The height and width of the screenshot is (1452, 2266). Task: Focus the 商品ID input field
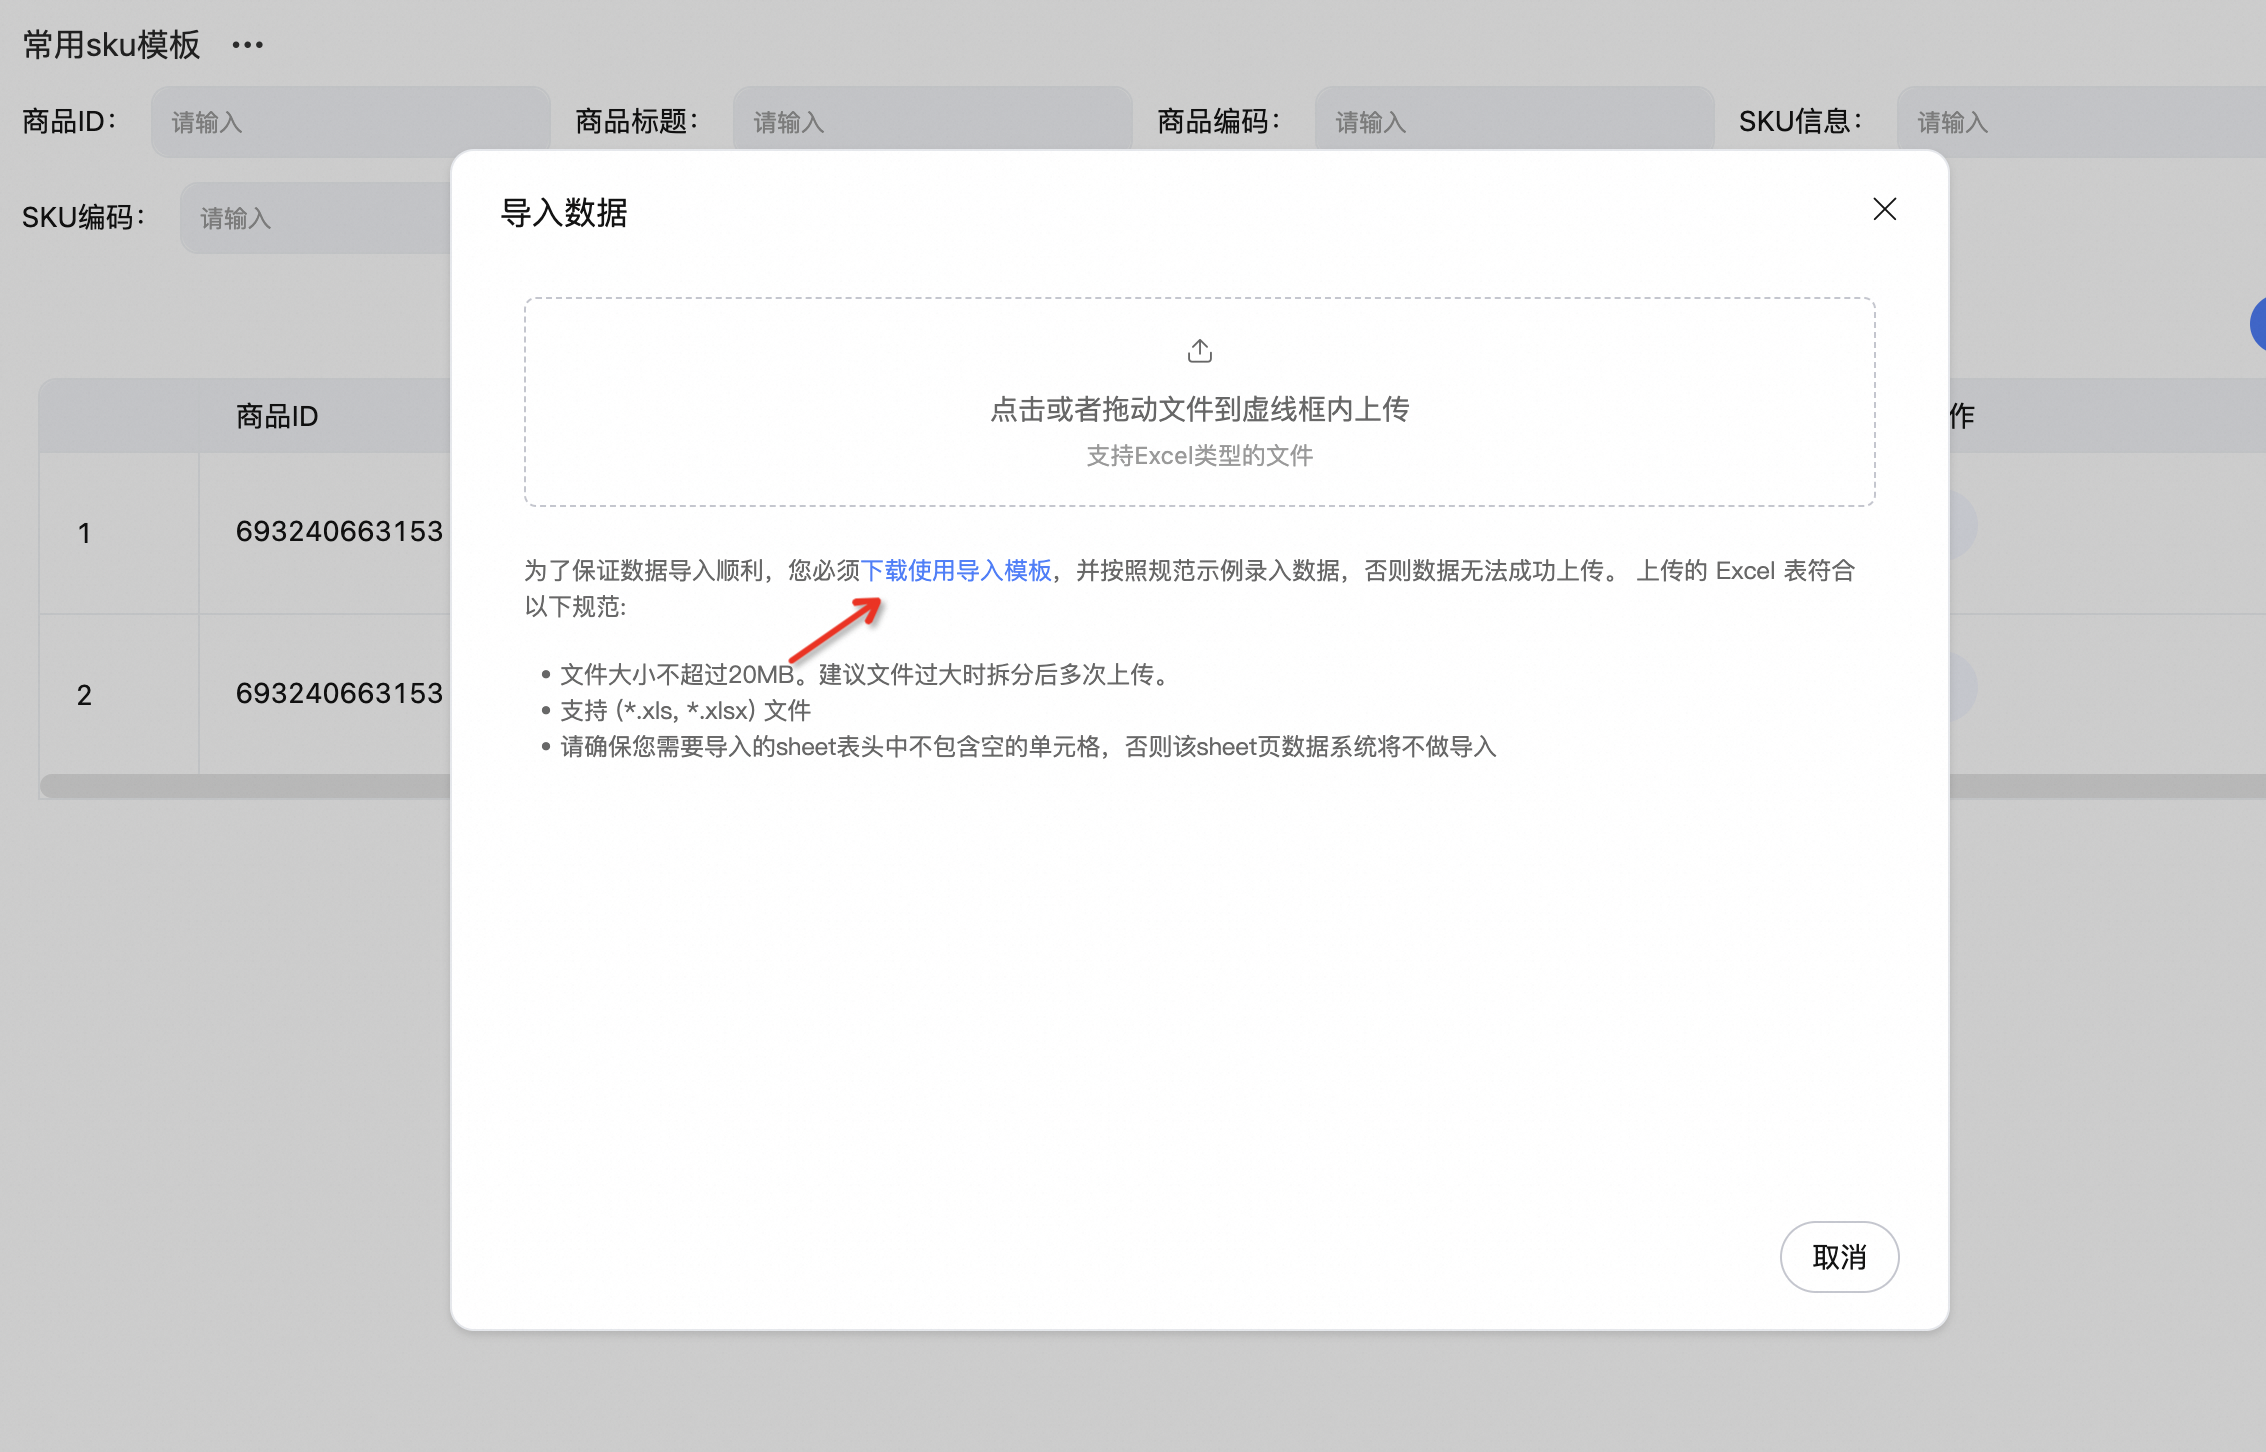350,122
